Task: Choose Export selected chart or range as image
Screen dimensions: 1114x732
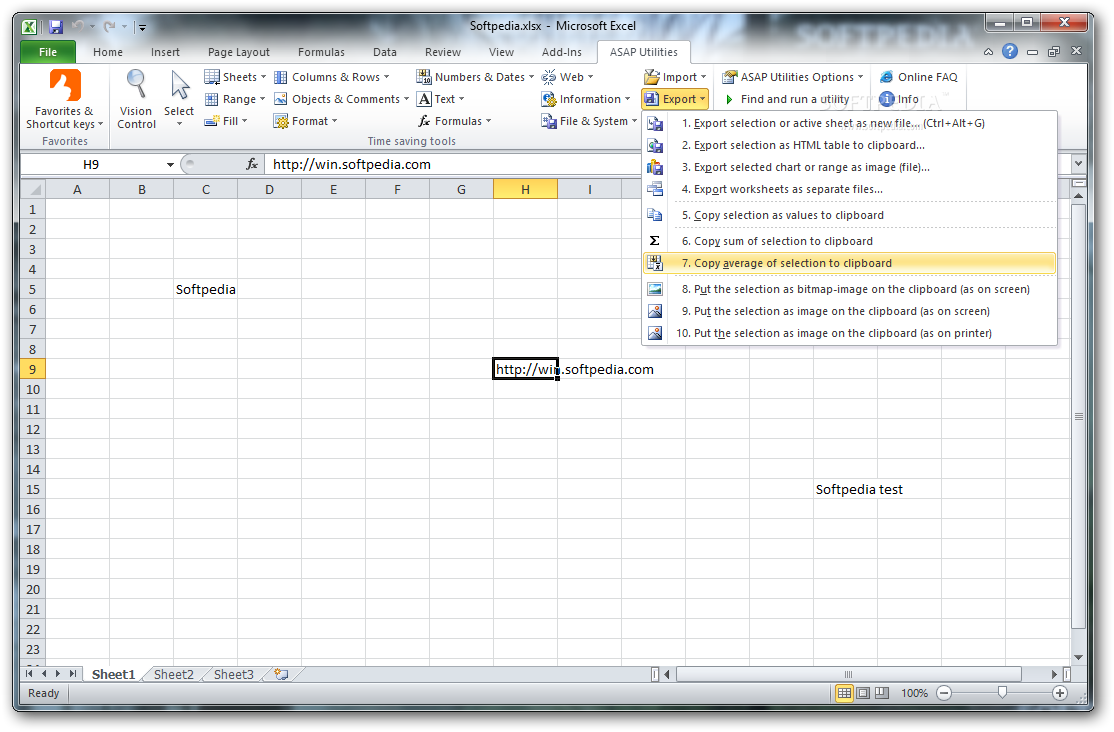Action: coord(849,167)
